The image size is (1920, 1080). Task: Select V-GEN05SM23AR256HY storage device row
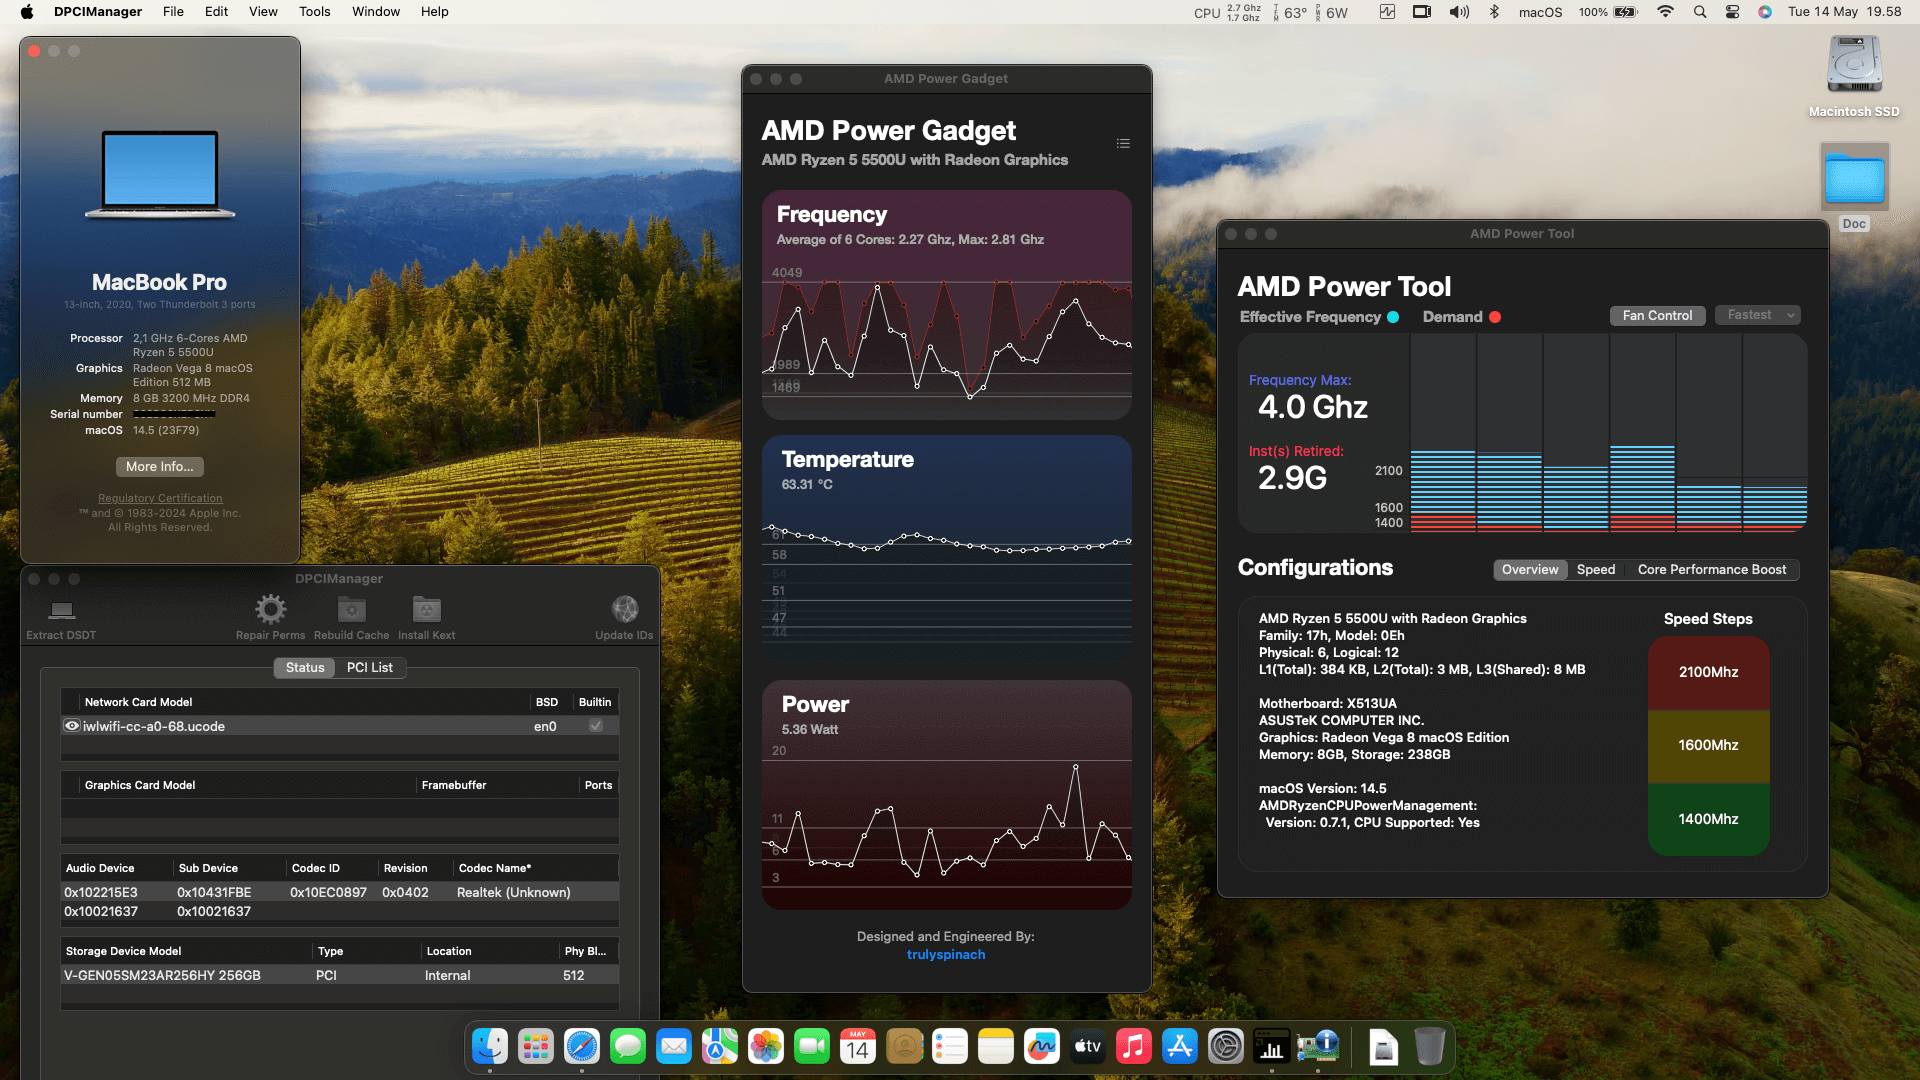click(340, 975)
